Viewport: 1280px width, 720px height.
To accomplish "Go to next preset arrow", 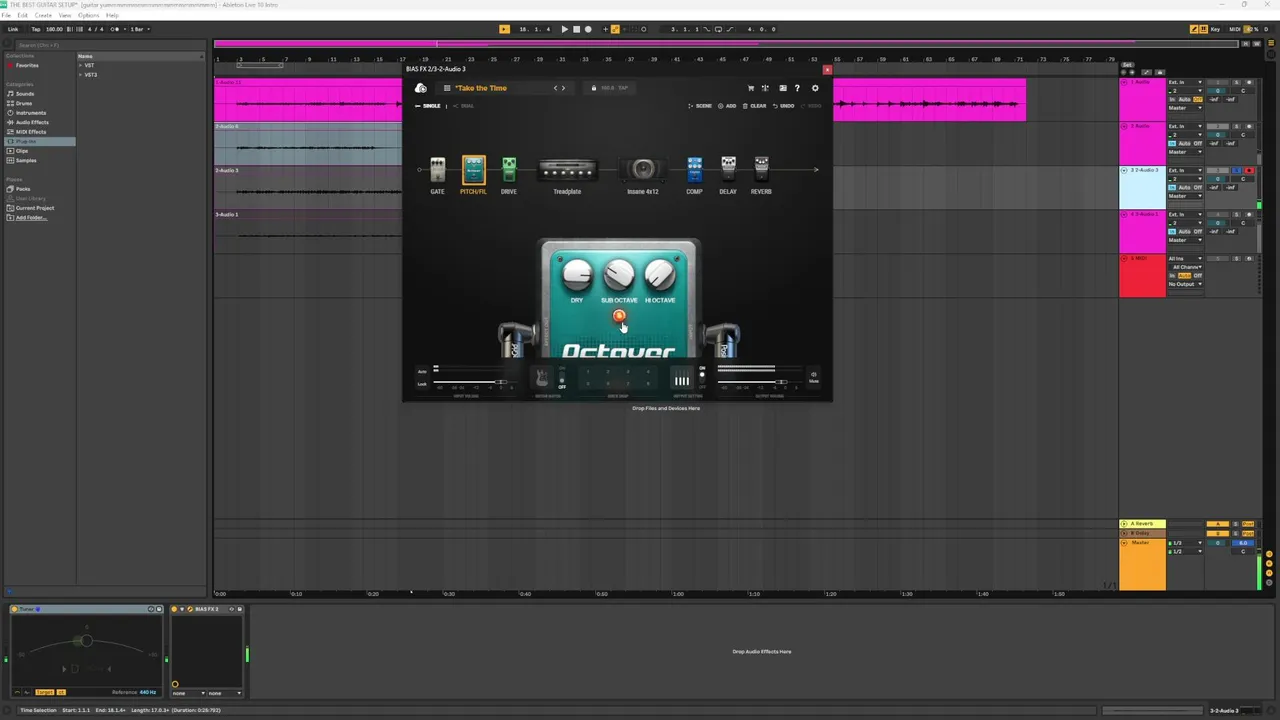I will 563,88.
